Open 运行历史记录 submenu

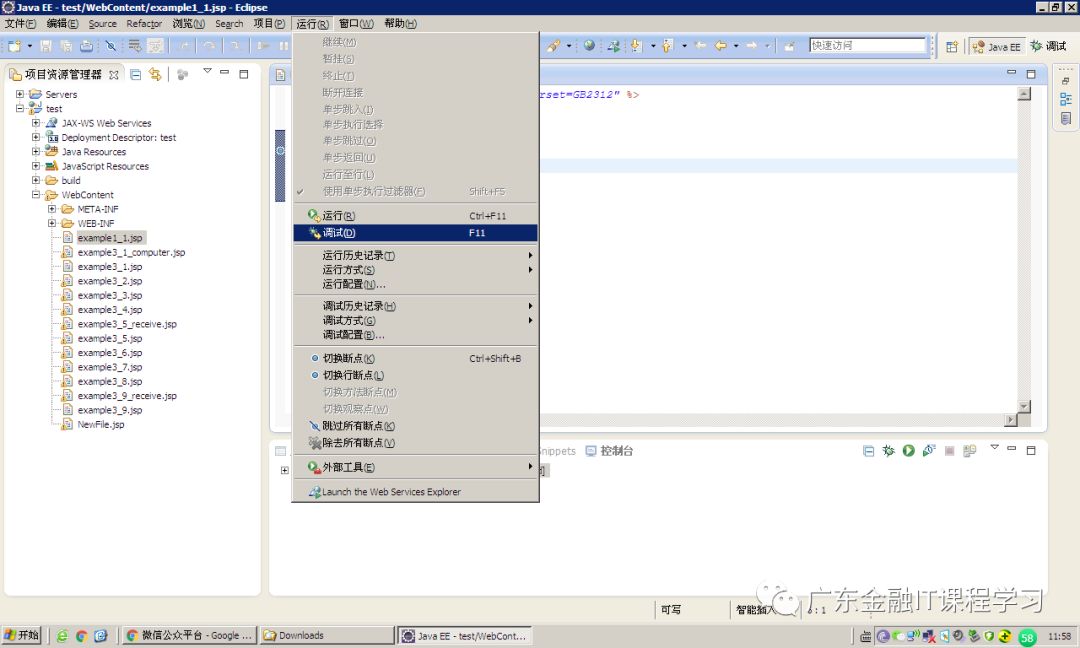tap(415, 255)
